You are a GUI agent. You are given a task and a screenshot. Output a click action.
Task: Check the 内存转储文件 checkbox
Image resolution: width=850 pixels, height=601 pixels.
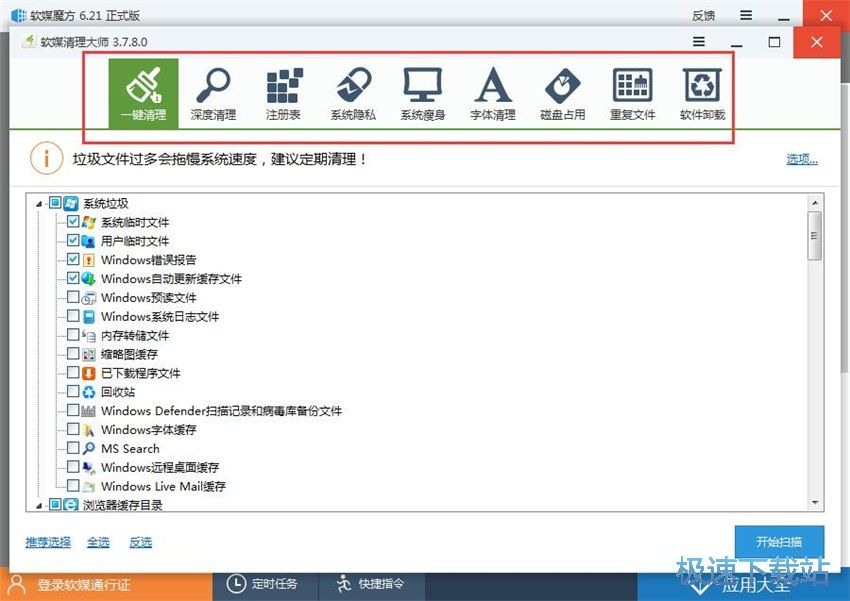pyautogui.click(x=73, y=334)
